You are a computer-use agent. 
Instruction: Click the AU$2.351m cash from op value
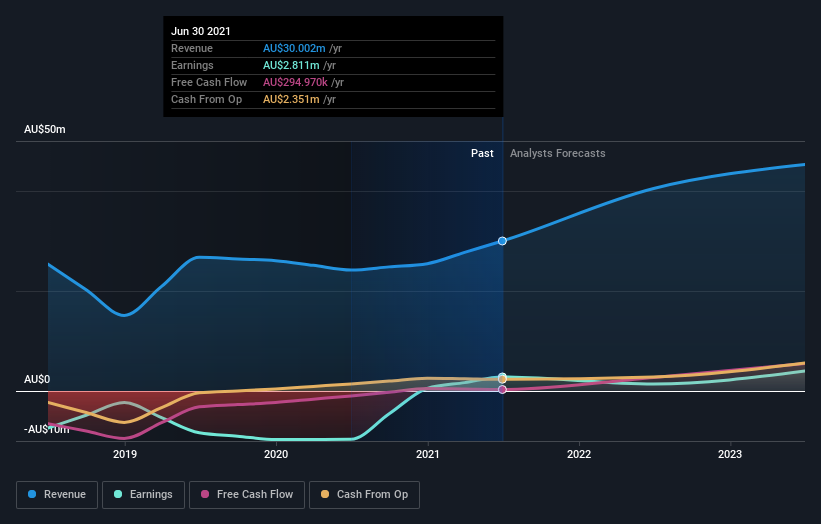point(291,99)
